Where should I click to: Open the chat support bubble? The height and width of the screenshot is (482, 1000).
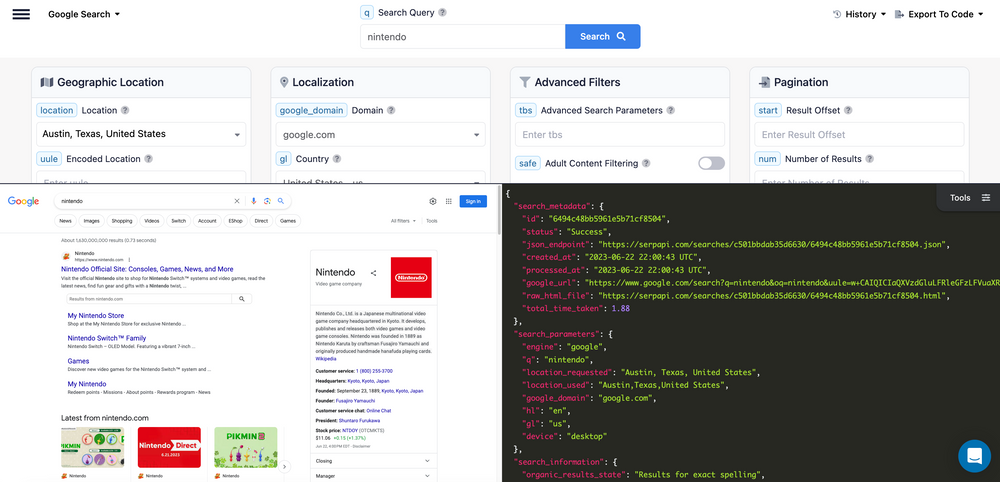point(974,456)
